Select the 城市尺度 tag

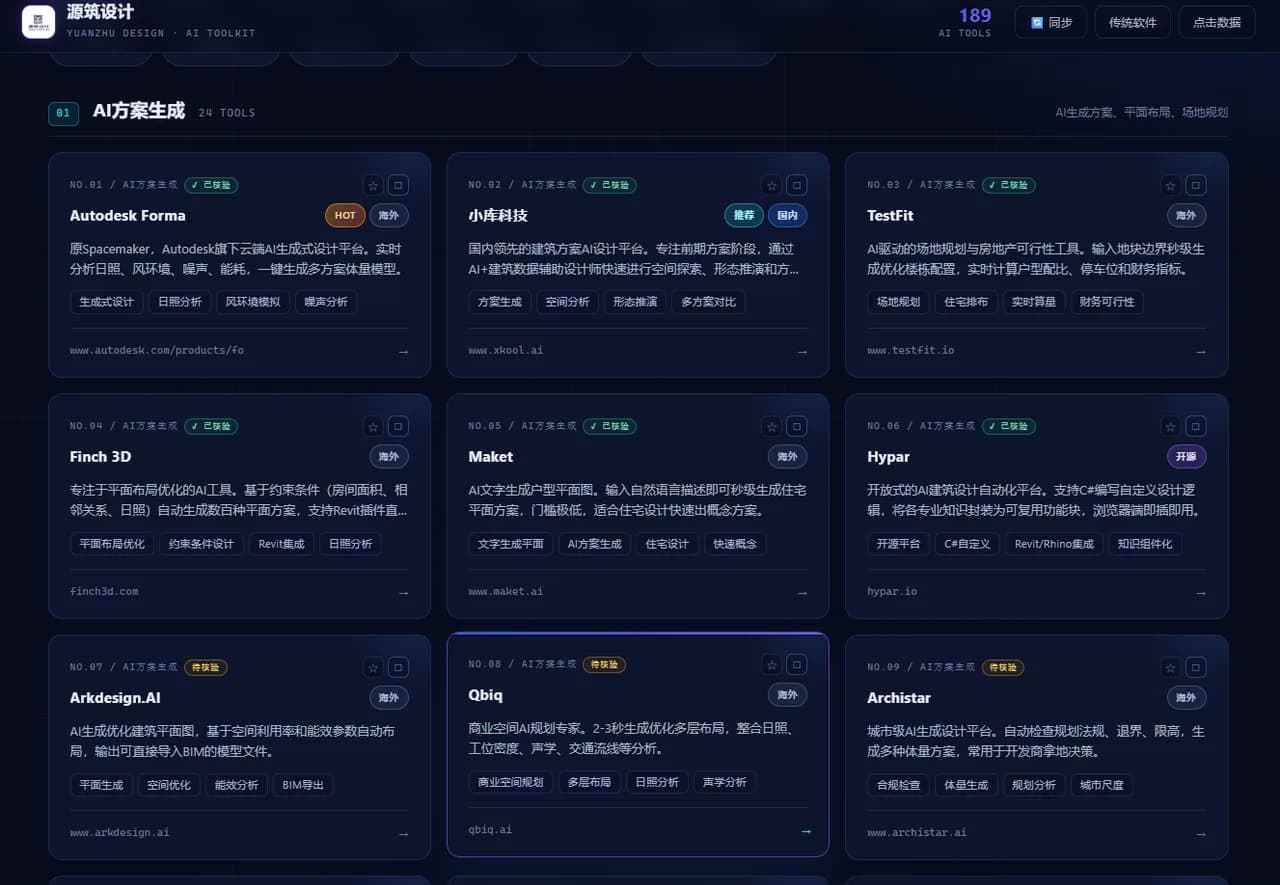[1102, 785]
